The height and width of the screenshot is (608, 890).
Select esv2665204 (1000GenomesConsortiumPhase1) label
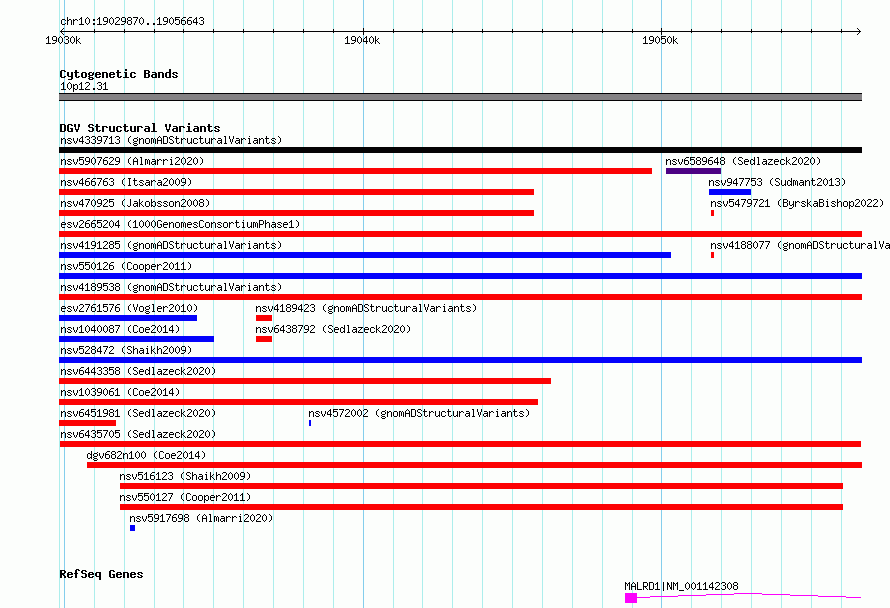tap(180, 224)
